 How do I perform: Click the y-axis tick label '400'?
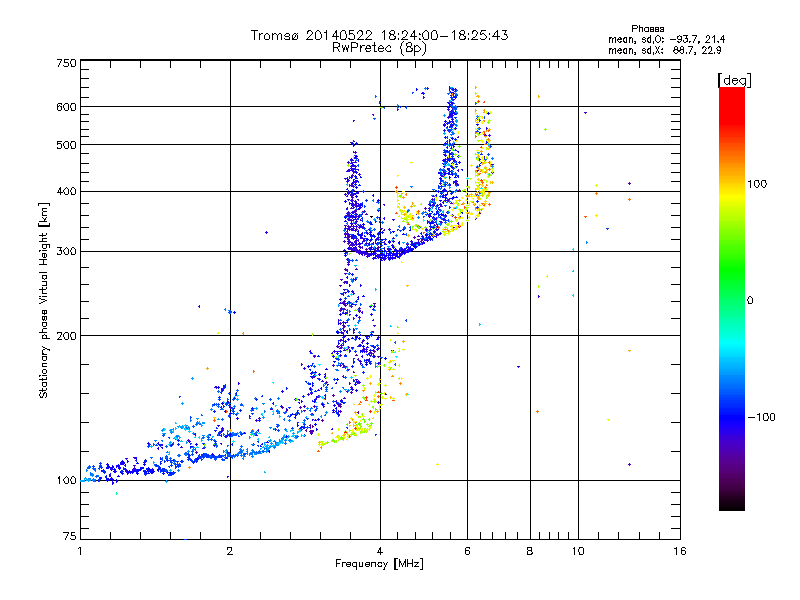(66, 191)
